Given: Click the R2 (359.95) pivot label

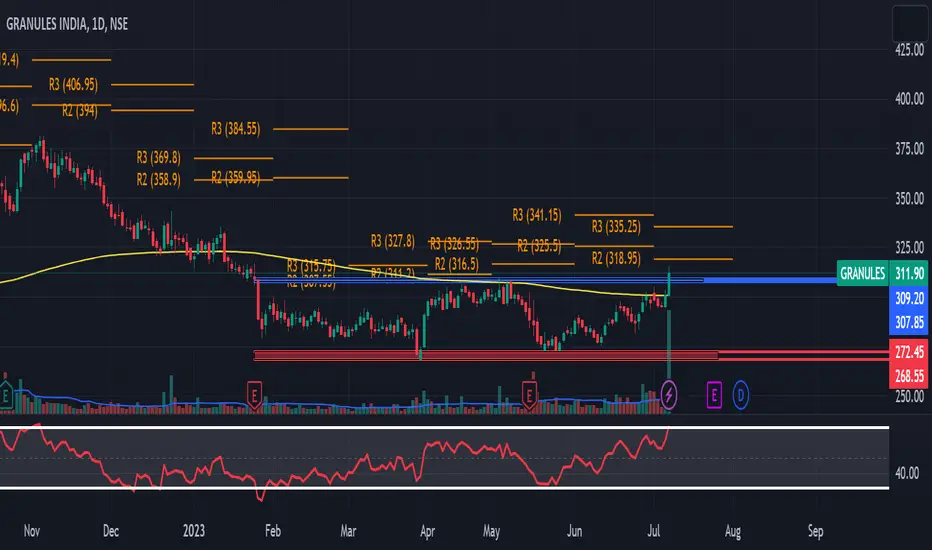Looking at the screenshot, I should 235,178.
